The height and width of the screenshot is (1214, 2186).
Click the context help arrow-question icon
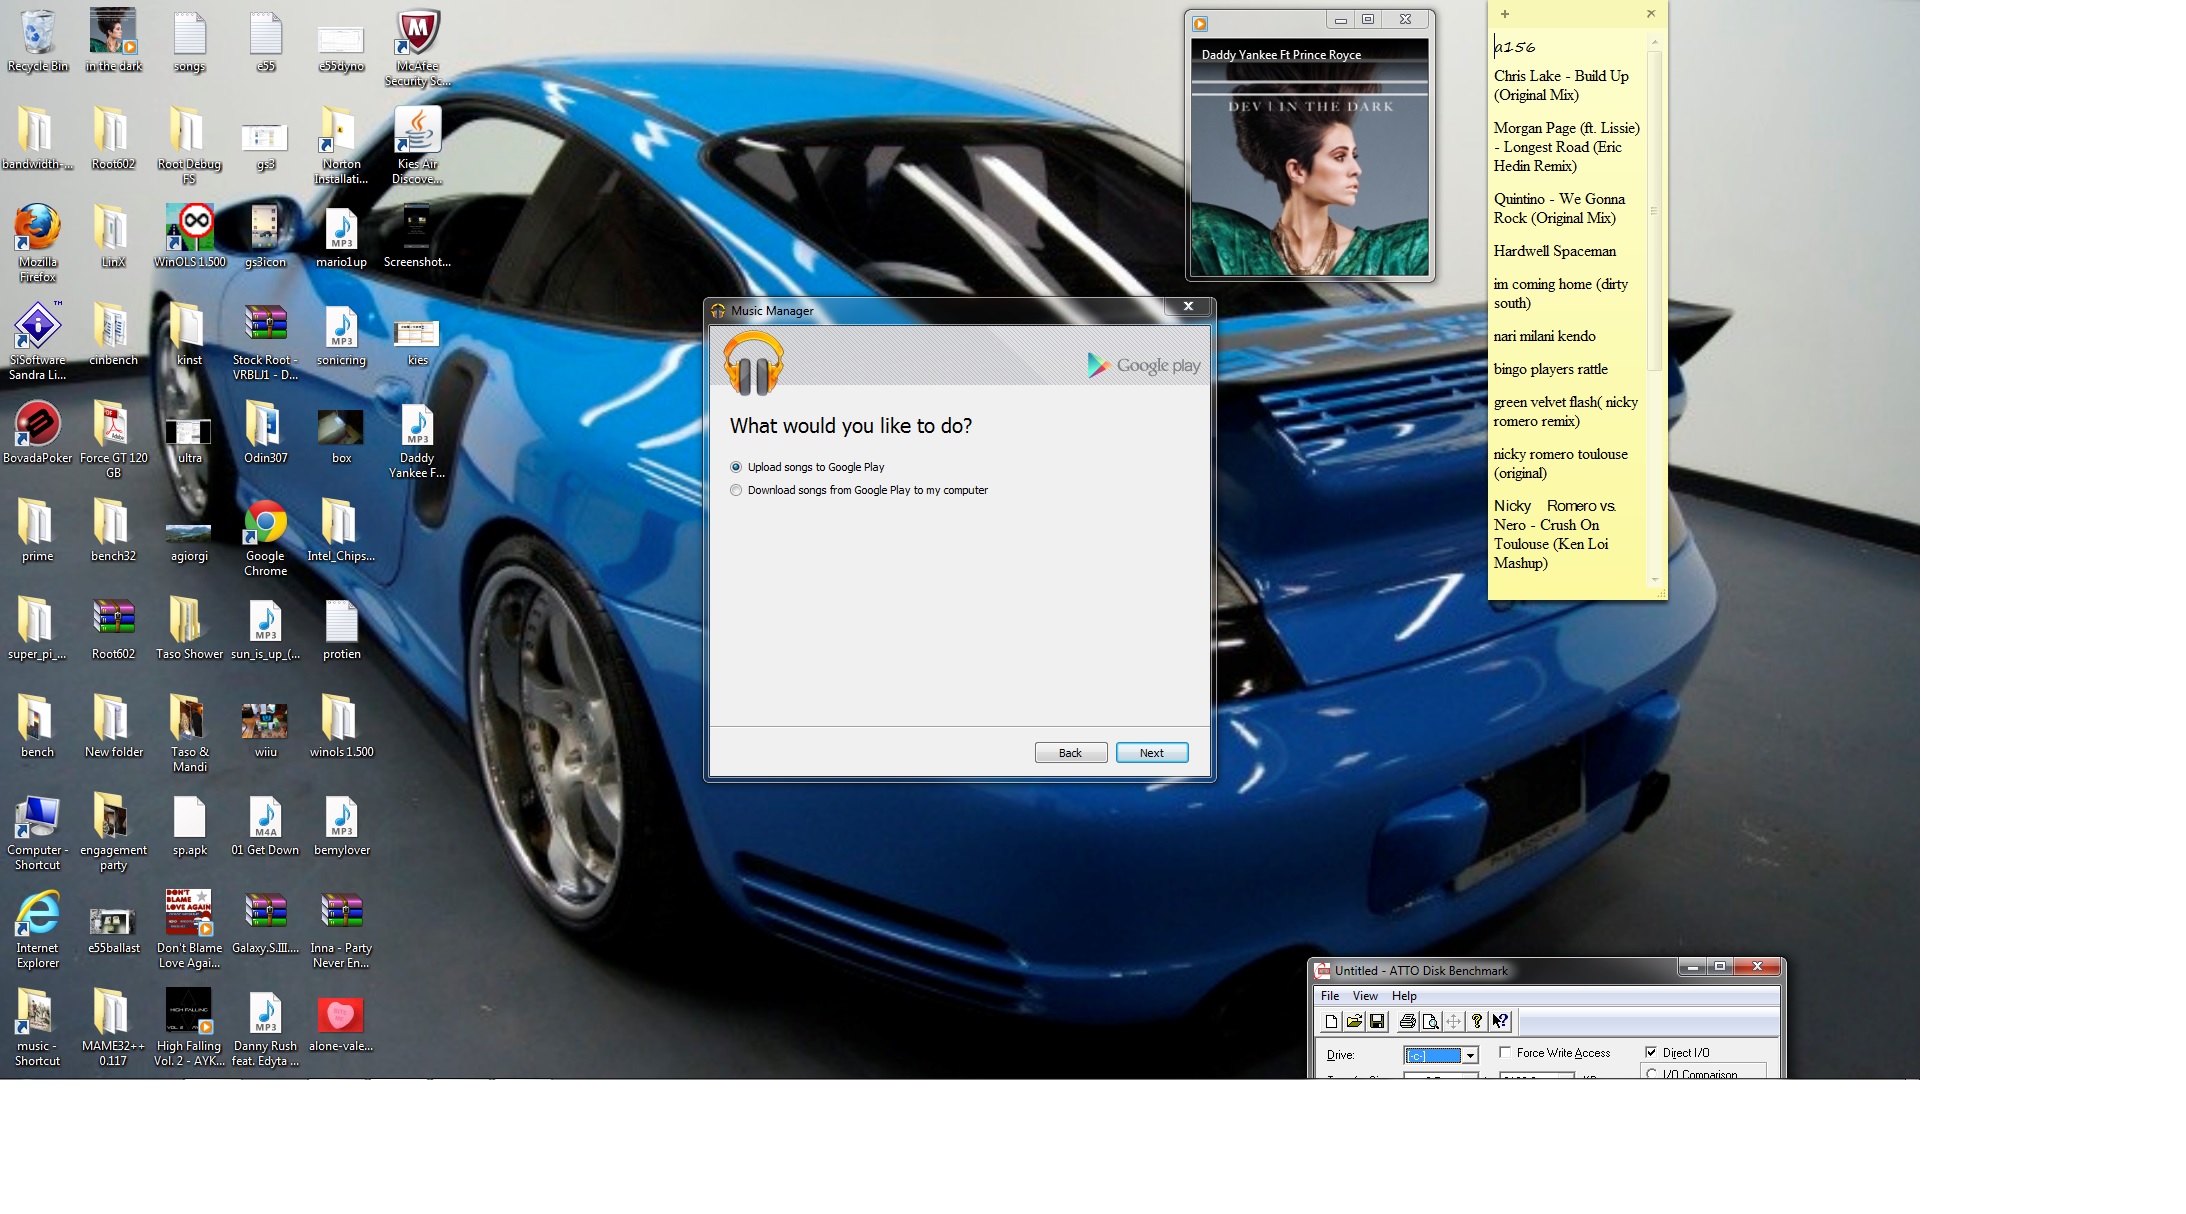click(1500, 1021)
